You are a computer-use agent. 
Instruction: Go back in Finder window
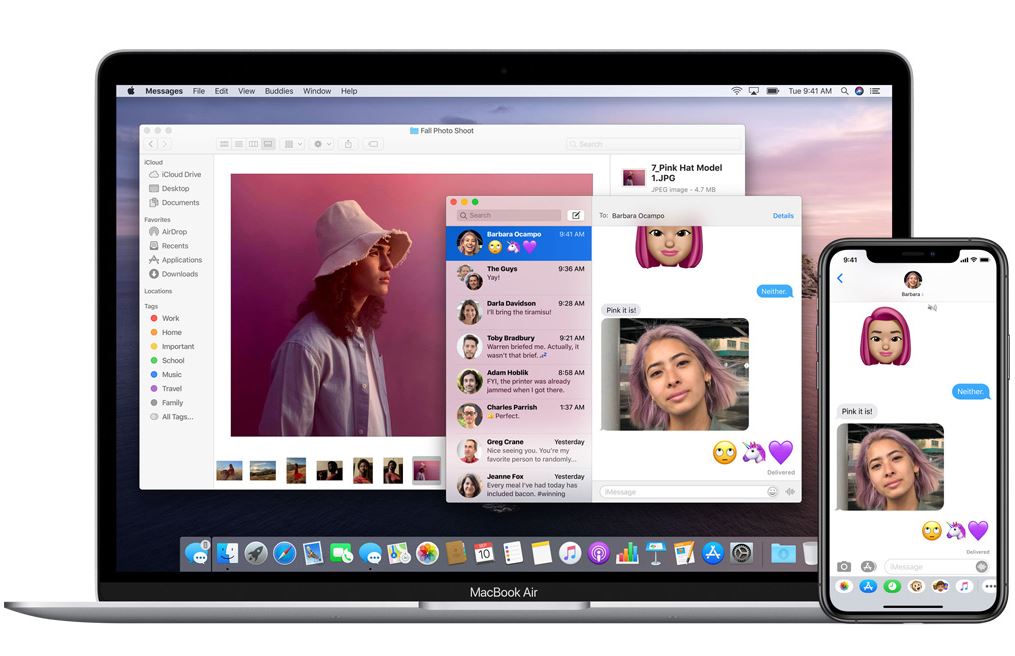pyautogui.click(x=151, y=144)
